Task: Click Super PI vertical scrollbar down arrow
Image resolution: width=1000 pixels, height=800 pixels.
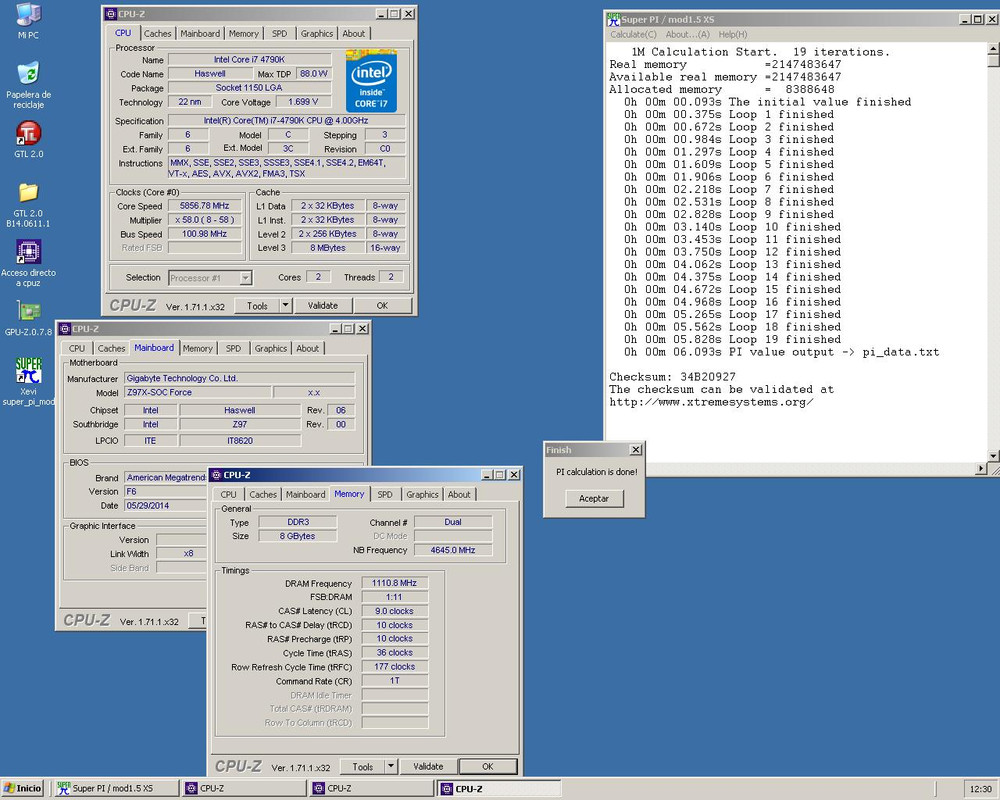Action: [x=993, y=456]
